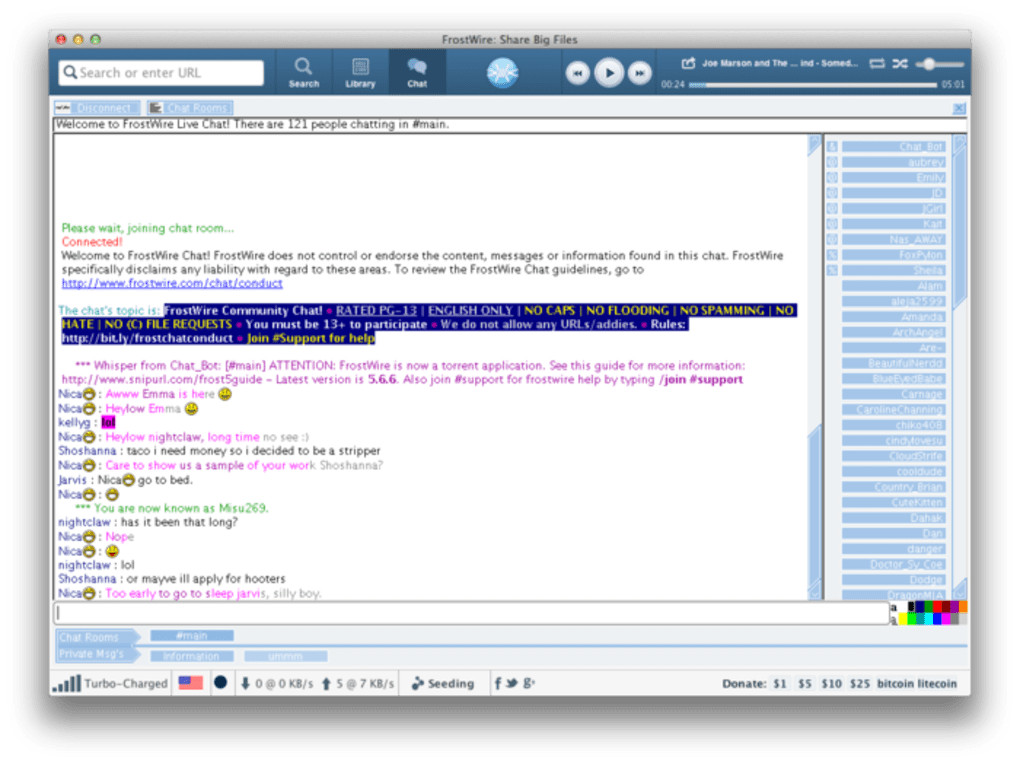Screen dimensions: 1020x764
Task: Select user FoxPyton in the user list
Action: pos(893,255)
